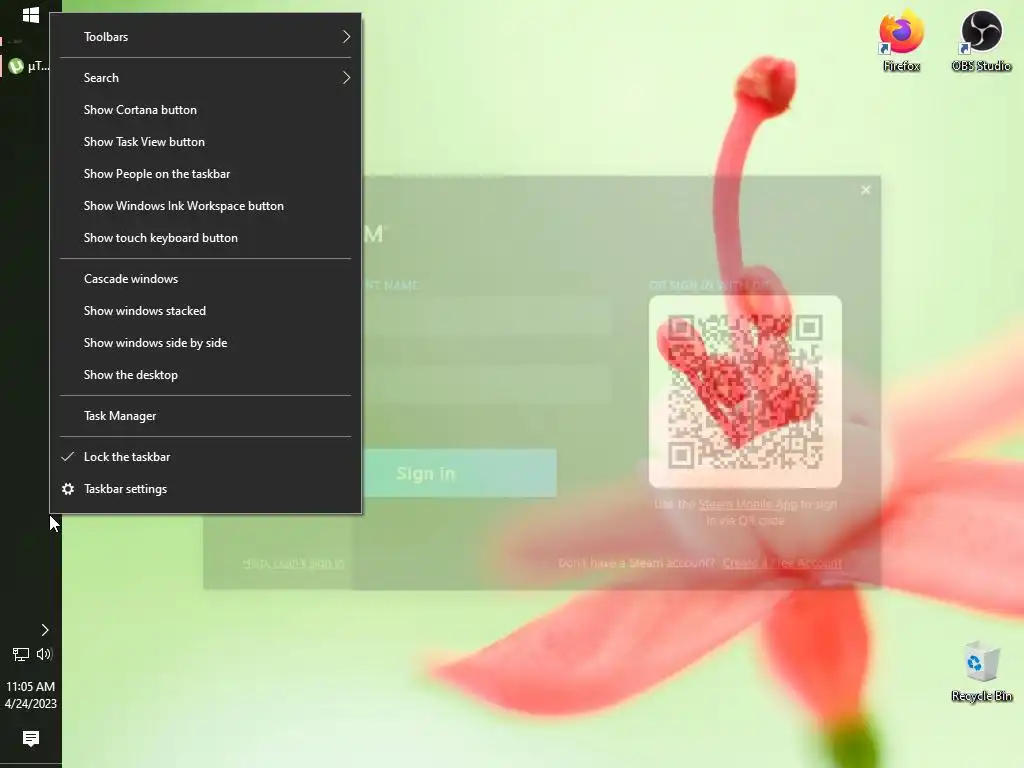Toggle Show touch keyboard button
This screenshot has height=768, width=1024.
(206, 238)
